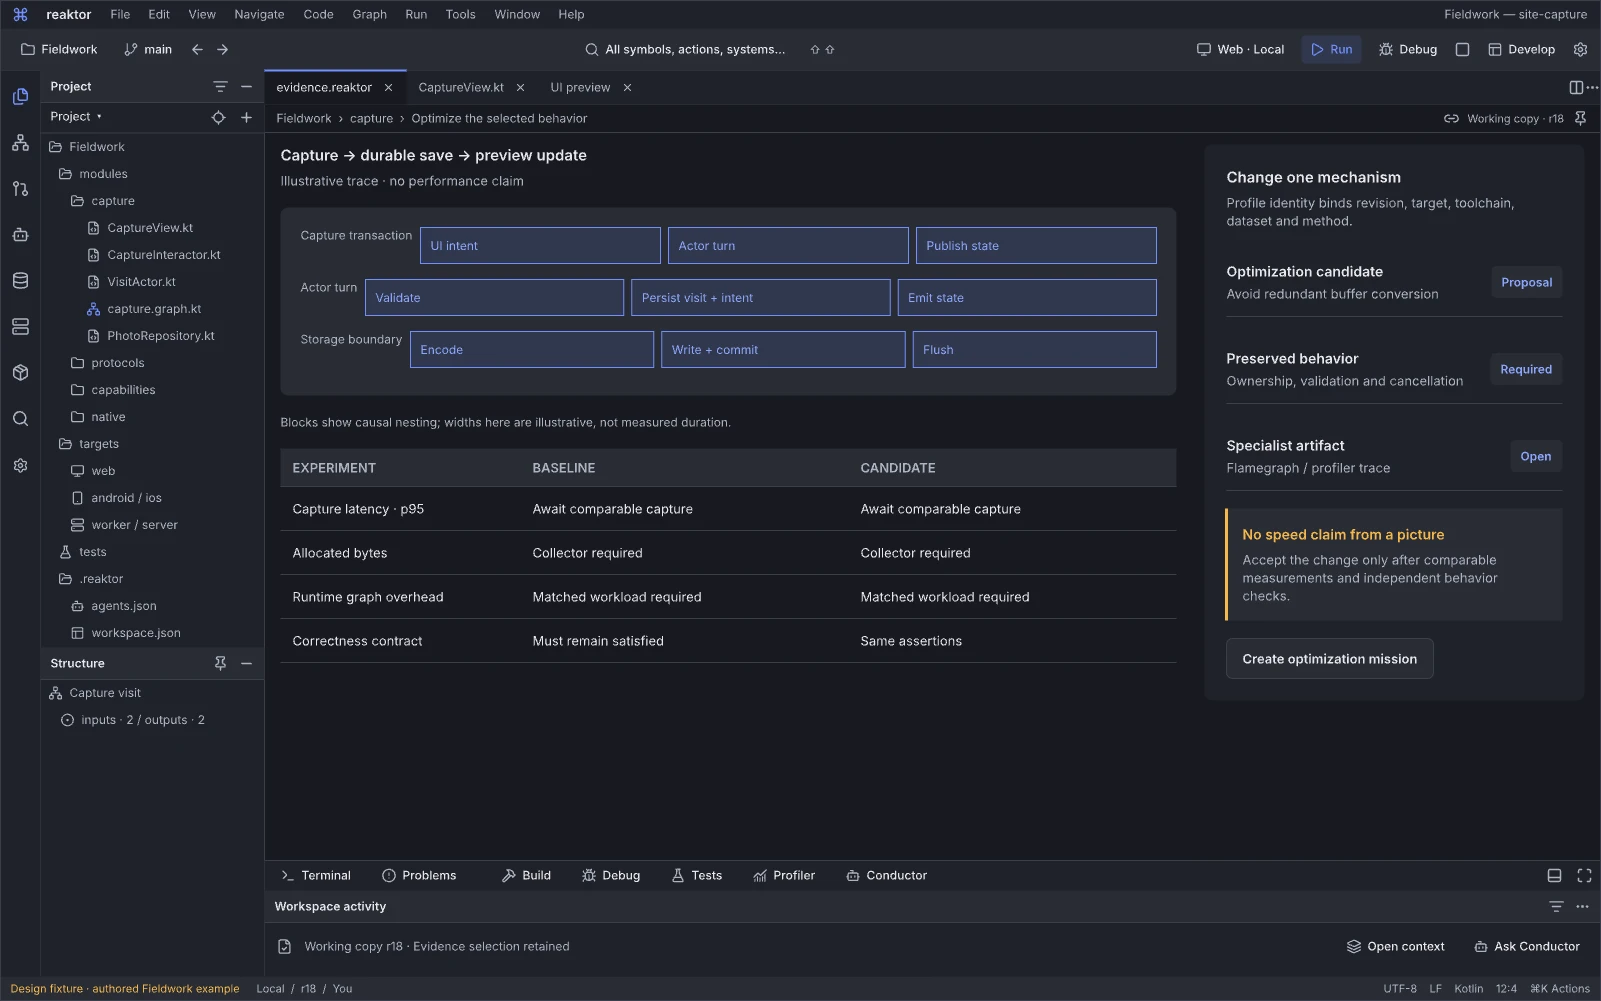The image size is (1601, 1001).
Task: Add a new item with Project plus icon
Action: click(x=246, y=117)
